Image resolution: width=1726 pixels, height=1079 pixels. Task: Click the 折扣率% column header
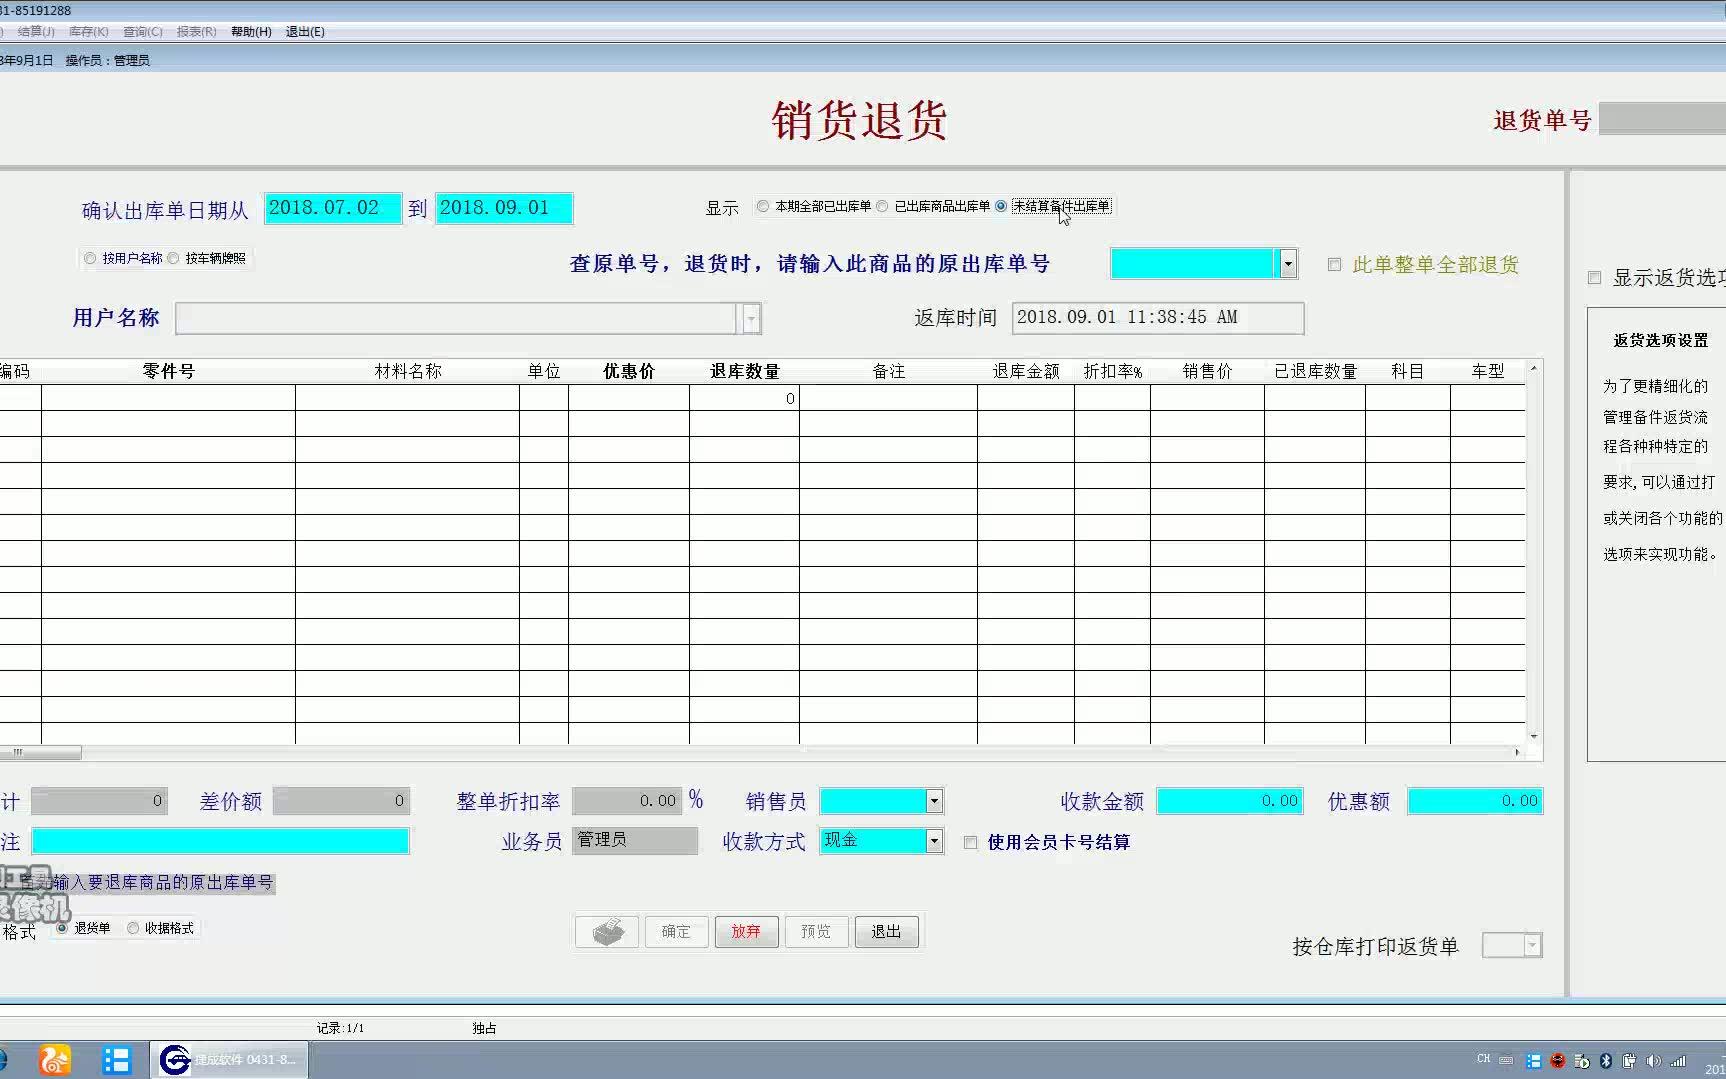coord(1113,371)
